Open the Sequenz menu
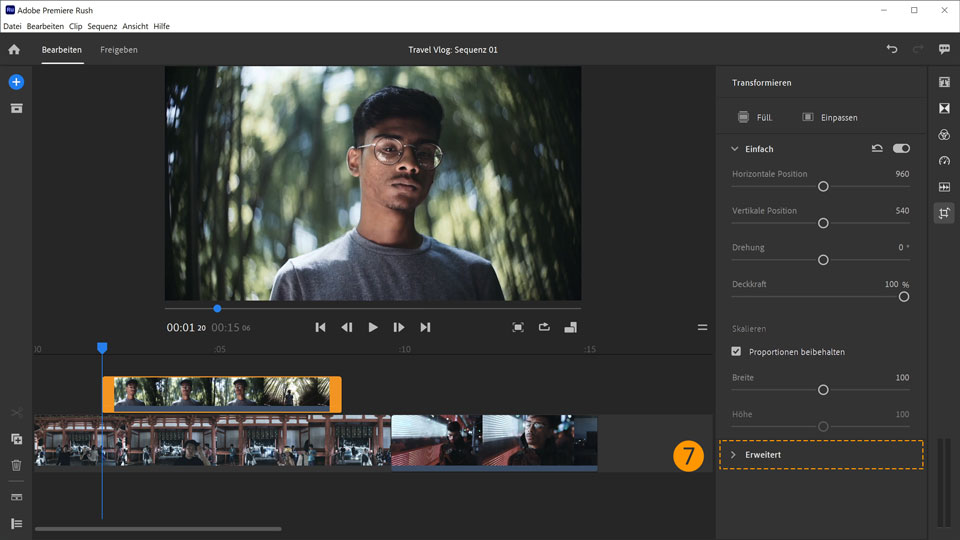The height and width of the screenshot is (540, 960). tap(102, 26)
